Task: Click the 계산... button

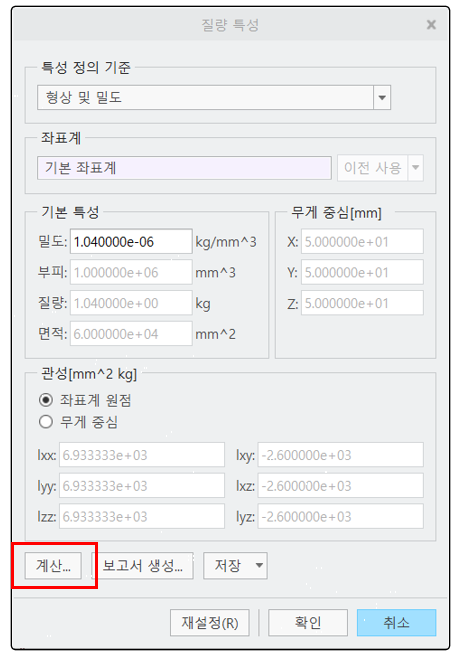Action: pos(53,566)
